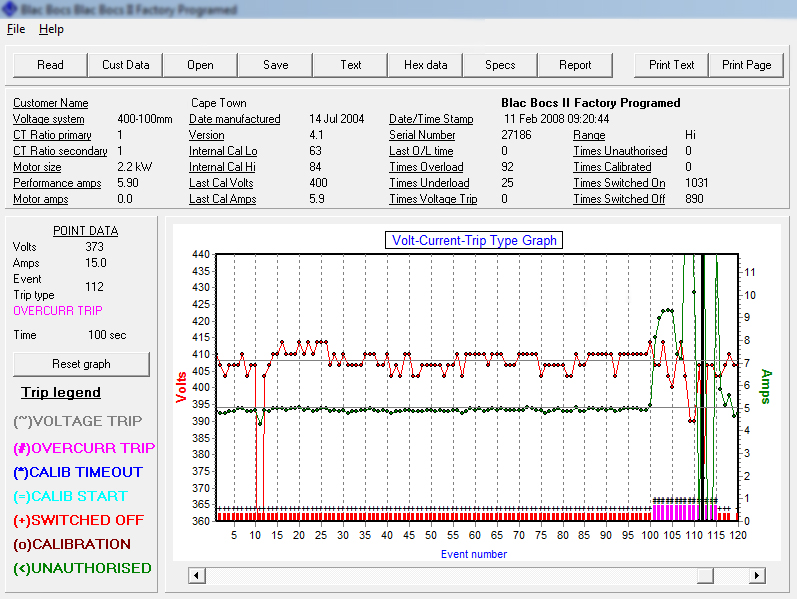Click the Customer Name label
Image resolution: width=797 pixels, height=599 pixels.
click(51, 103)
